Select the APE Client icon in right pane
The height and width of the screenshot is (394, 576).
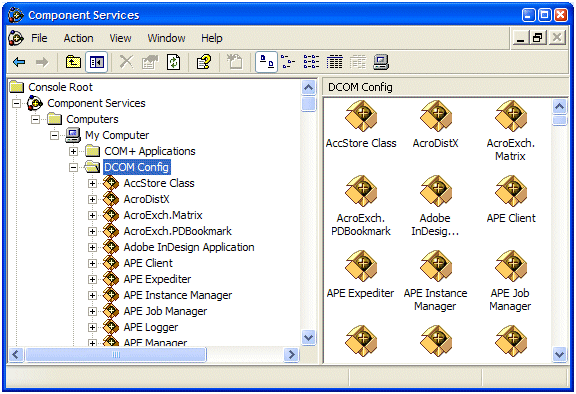pyautogui.click(x=511, y=199)
